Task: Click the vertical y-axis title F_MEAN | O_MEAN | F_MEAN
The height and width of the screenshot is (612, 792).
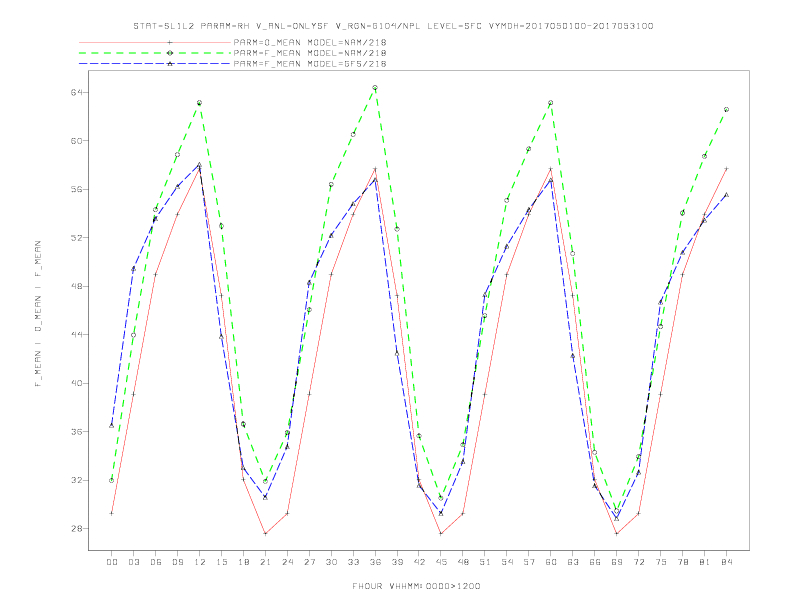Action: (x=38, y=314)
